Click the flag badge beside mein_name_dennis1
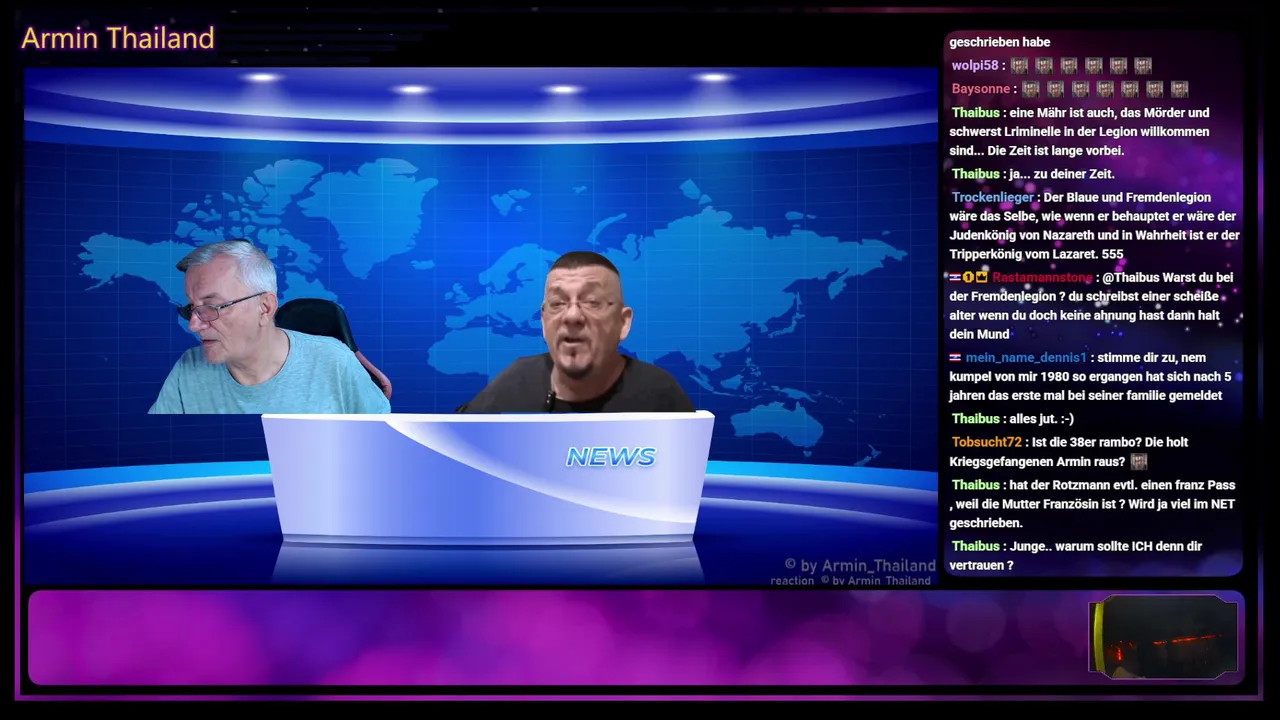Screen dimensions: 1280x720 (x=955, y=357)
